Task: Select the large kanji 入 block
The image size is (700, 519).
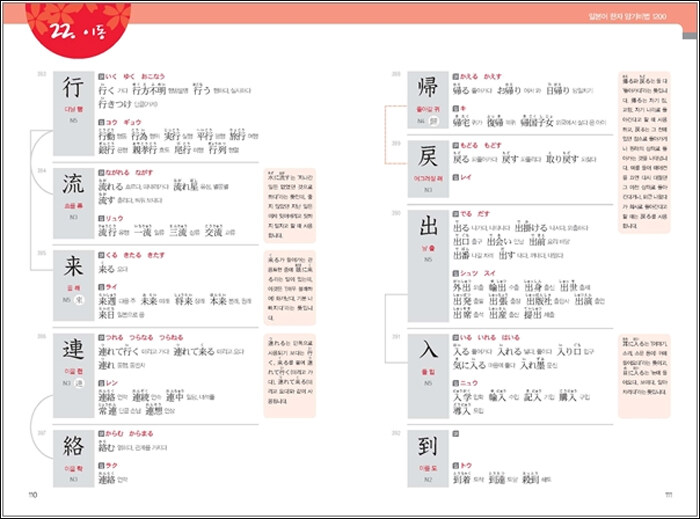Action: (x=428, y=376)
